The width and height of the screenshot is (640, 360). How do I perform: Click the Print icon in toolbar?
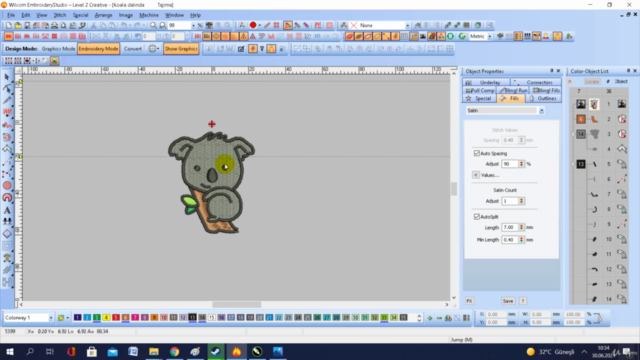pos(54,25)
